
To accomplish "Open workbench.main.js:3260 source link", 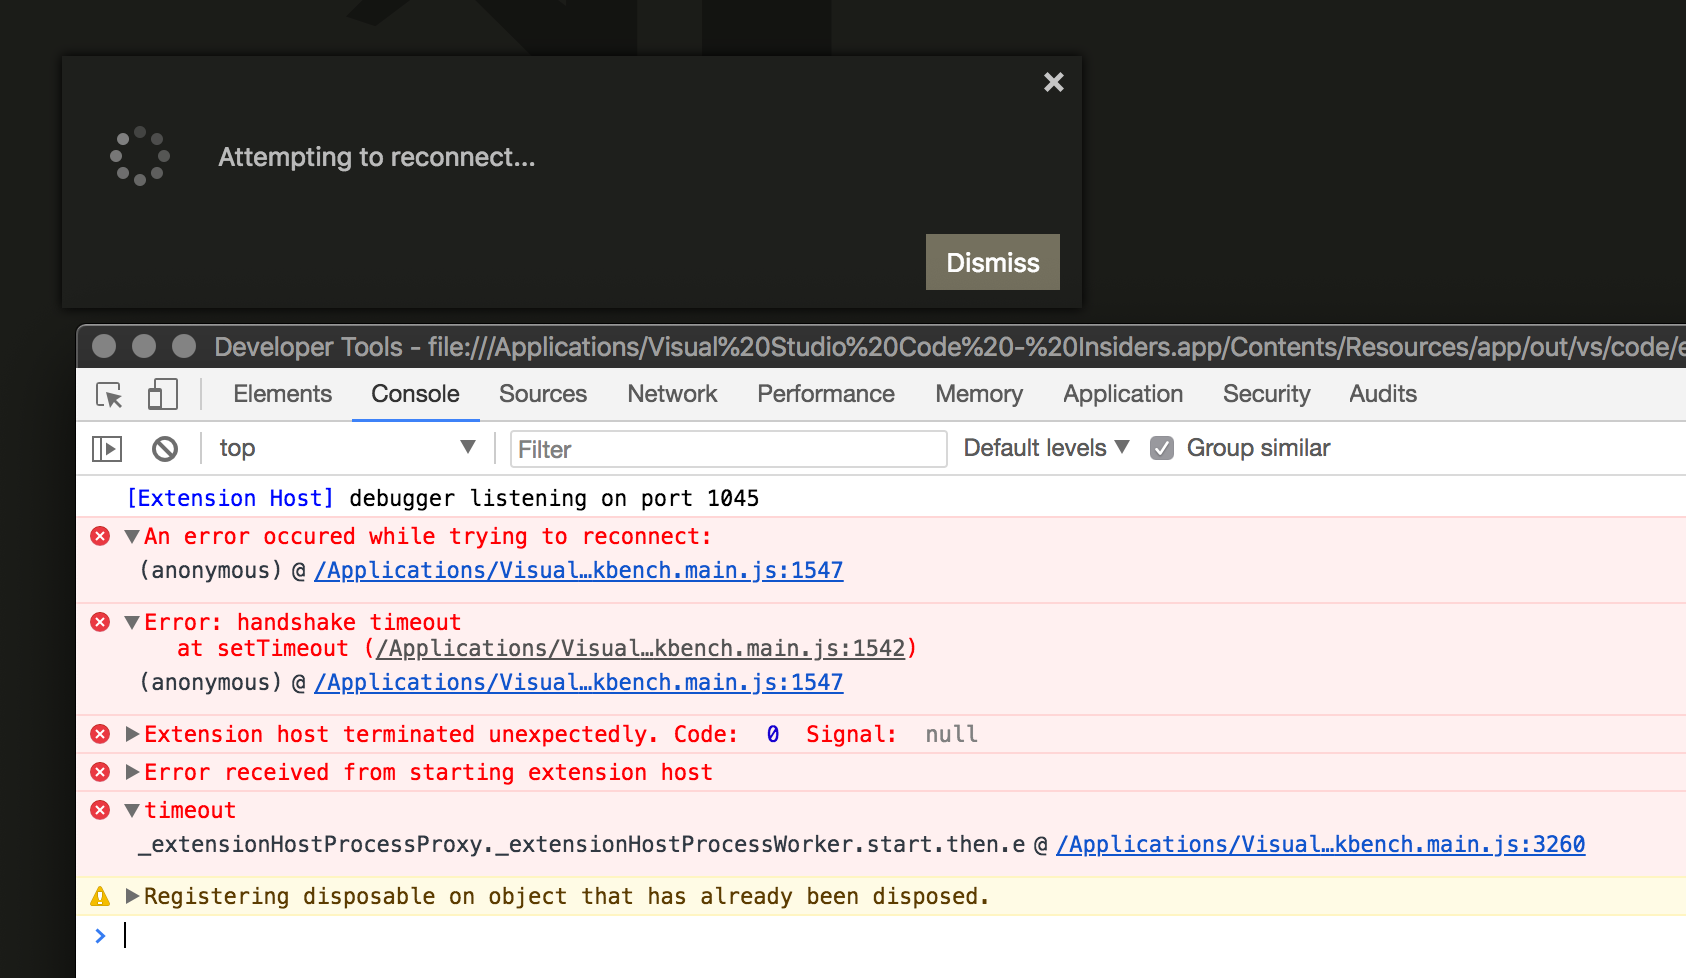I will (x=1319, y=844).
